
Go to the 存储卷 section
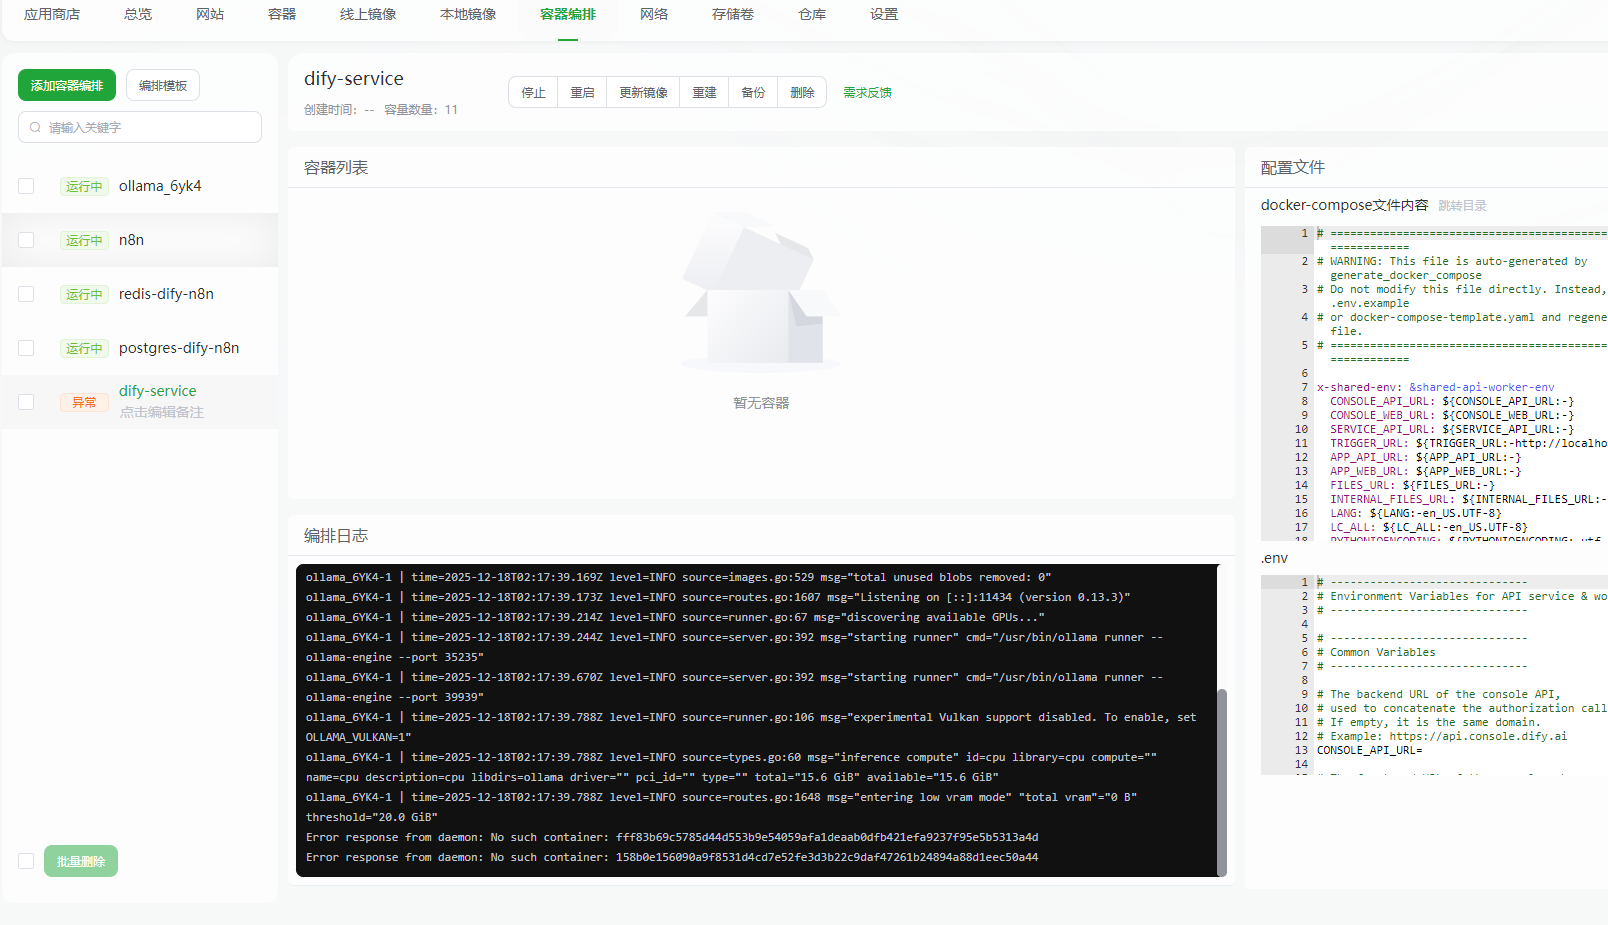pyautogui.click(x=732, y=15)
